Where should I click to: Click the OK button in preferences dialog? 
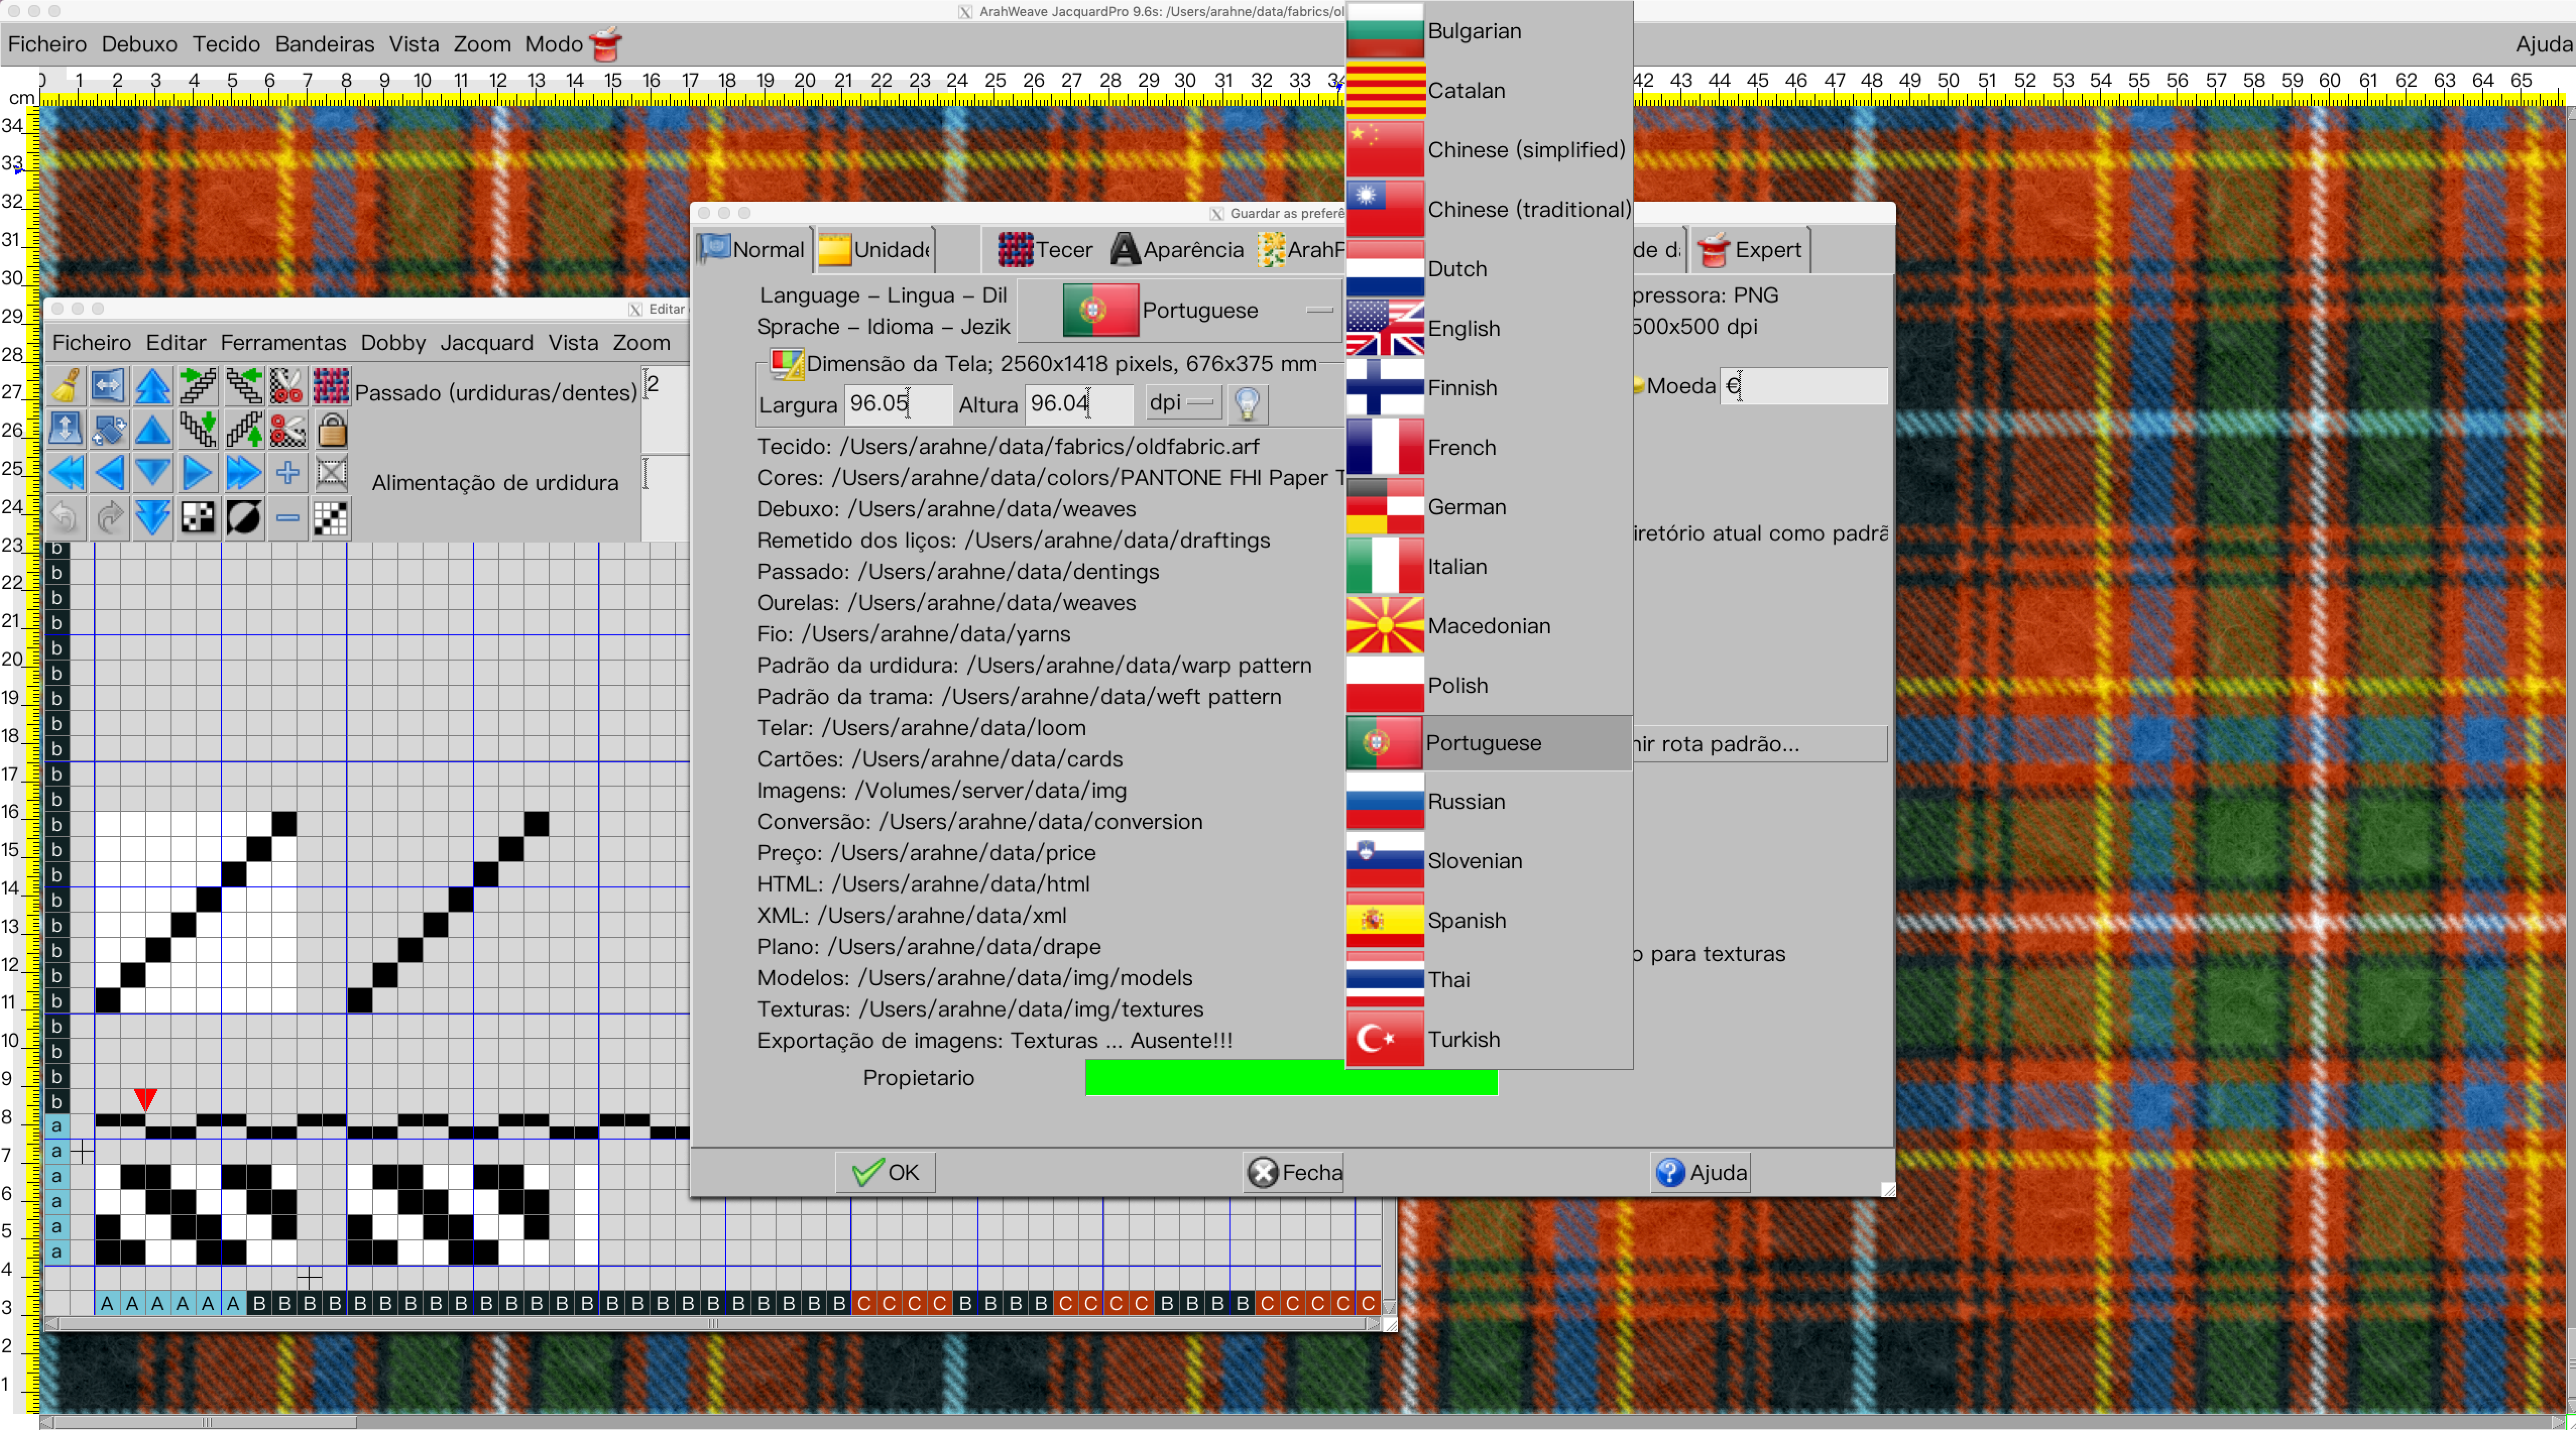(x=885, y=1172)
